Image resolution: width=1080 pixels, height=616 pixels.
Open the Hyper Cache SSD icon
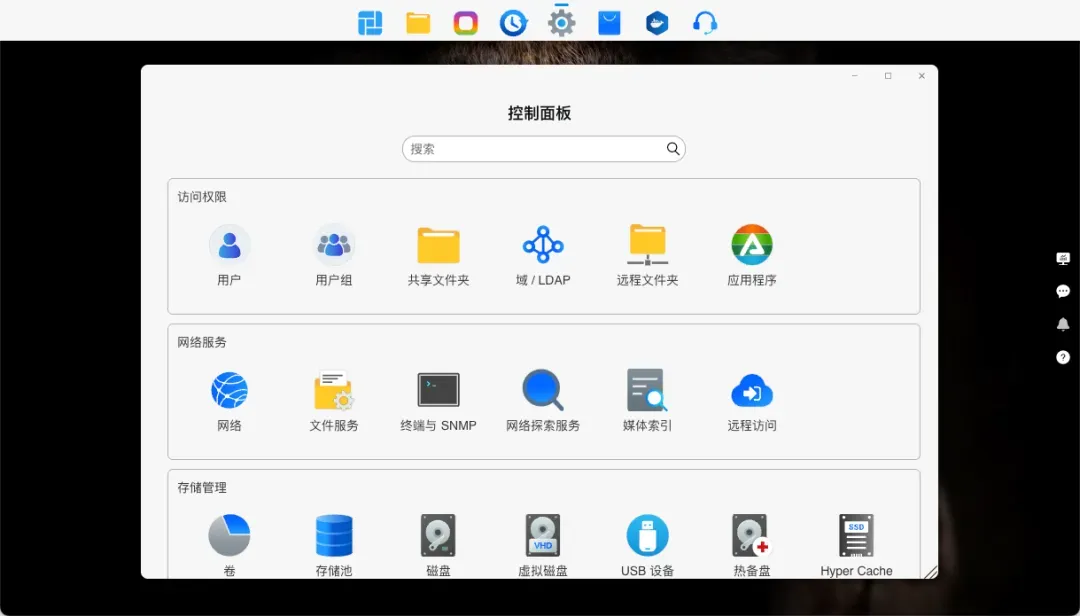[x=856, y=536]
